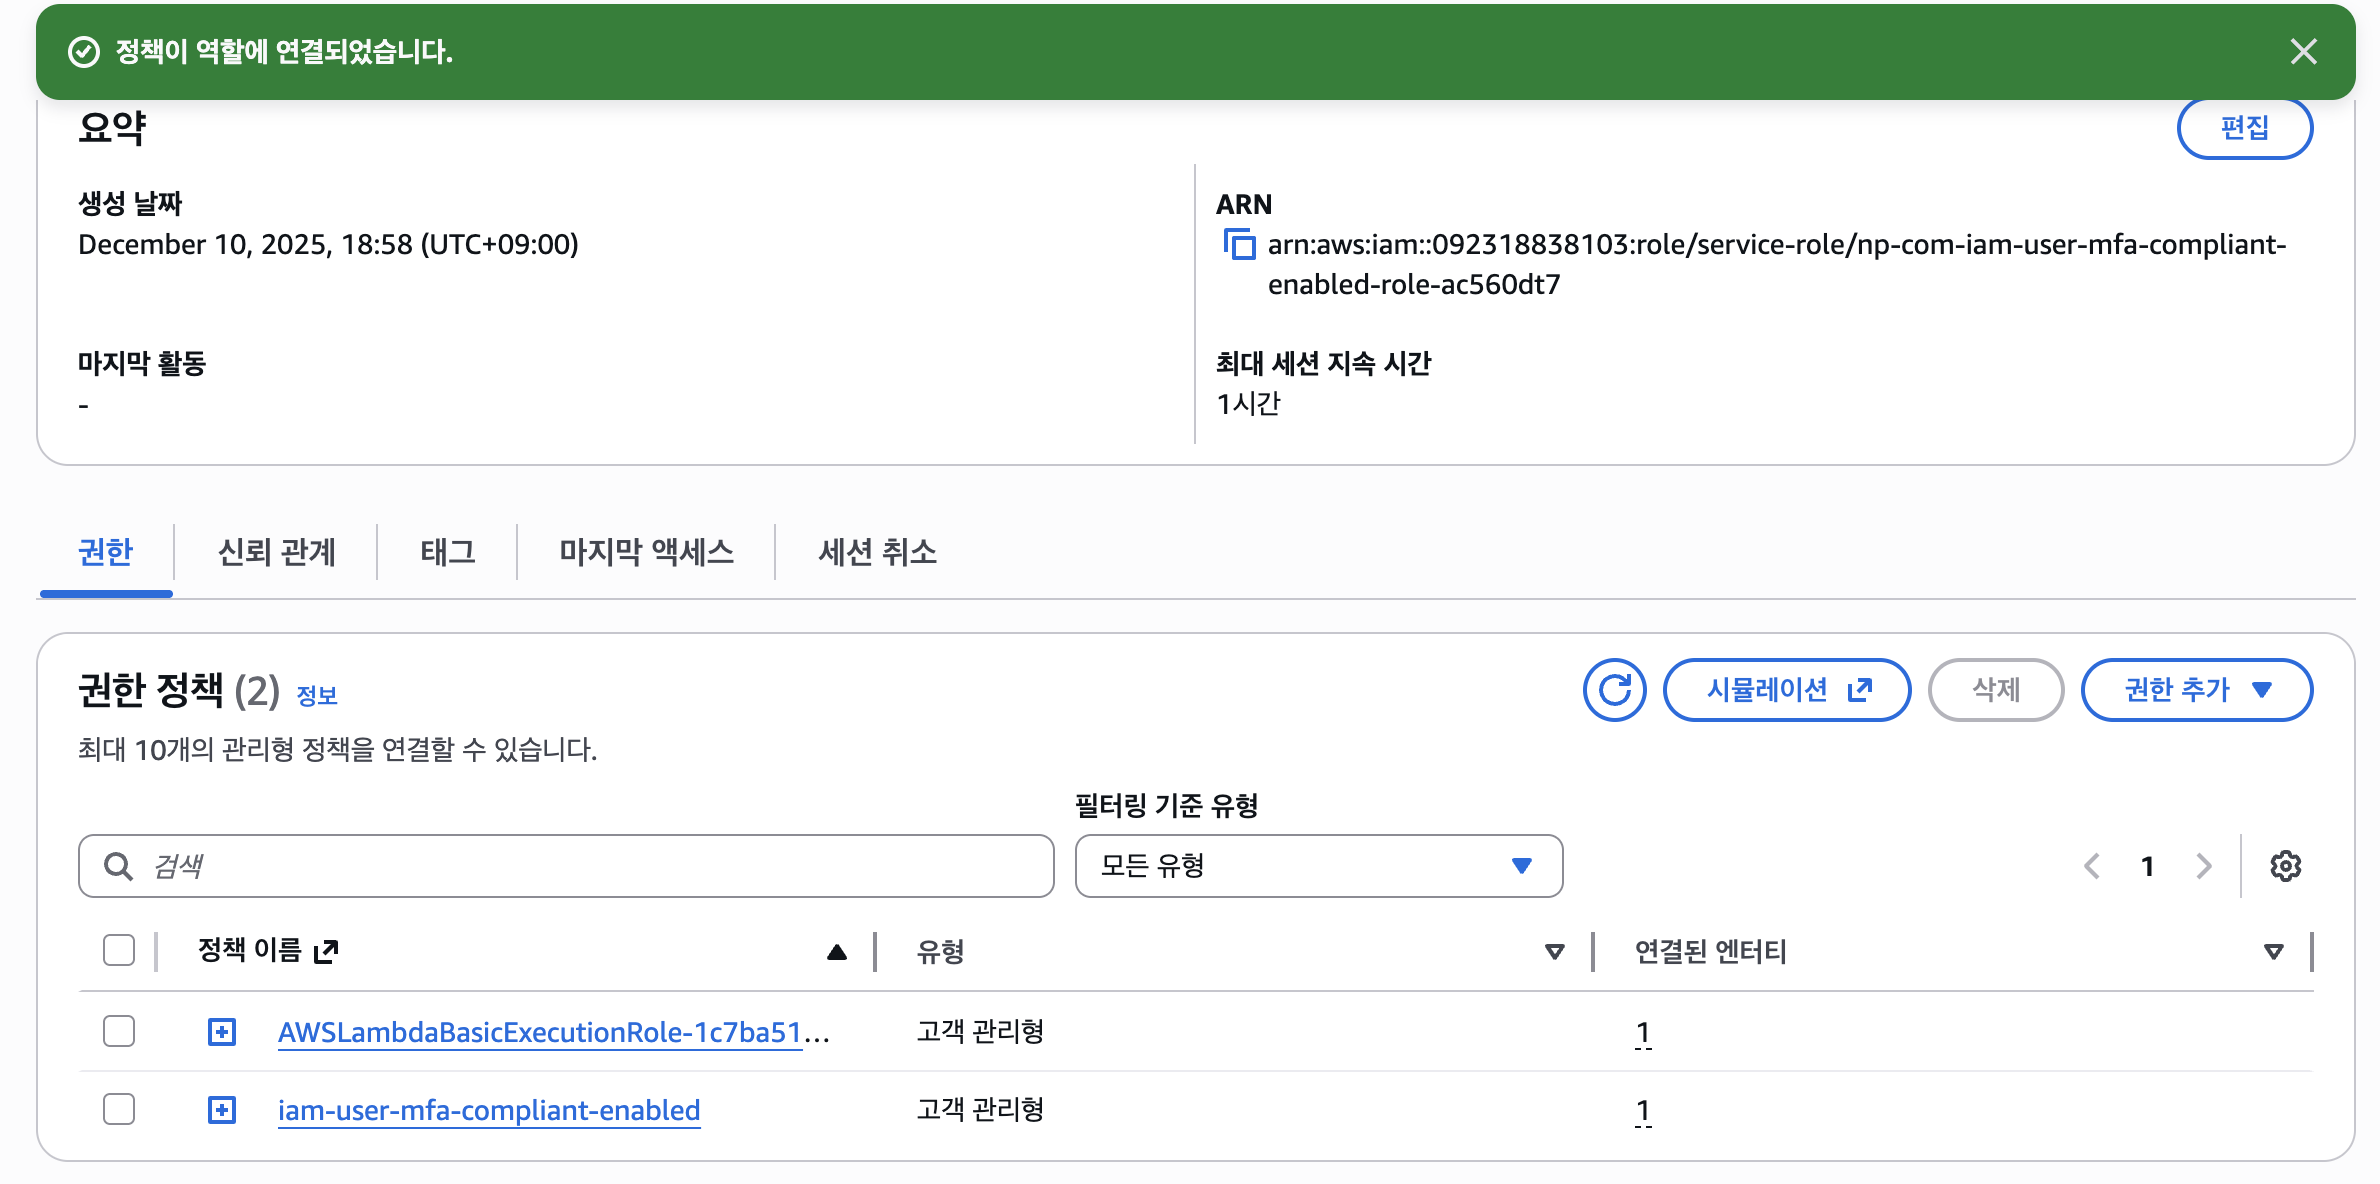Switch to the 마지막 액세스 tab

pos(646,552)
